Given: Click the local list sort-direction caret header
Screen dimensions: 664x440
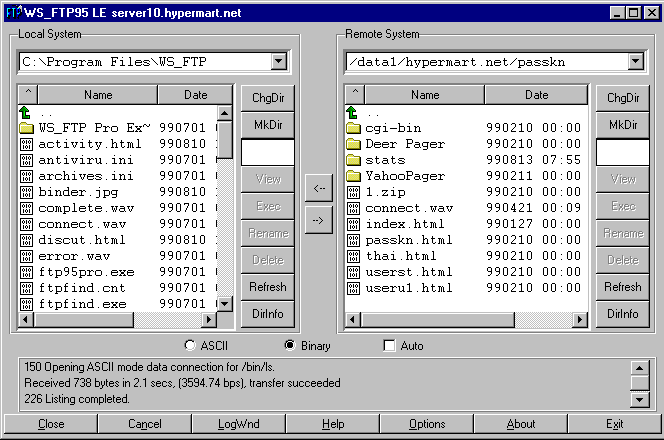Looking at the screenshot, I should (x=28, y=94).
